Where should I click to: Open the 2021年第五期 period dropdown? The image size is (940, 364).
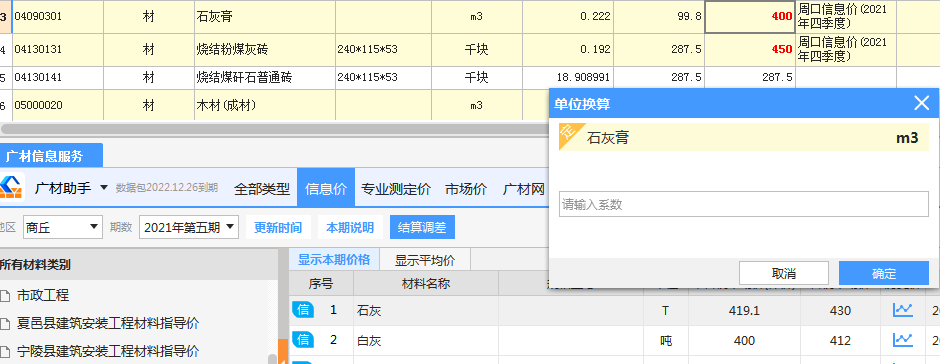click(189, 227)
